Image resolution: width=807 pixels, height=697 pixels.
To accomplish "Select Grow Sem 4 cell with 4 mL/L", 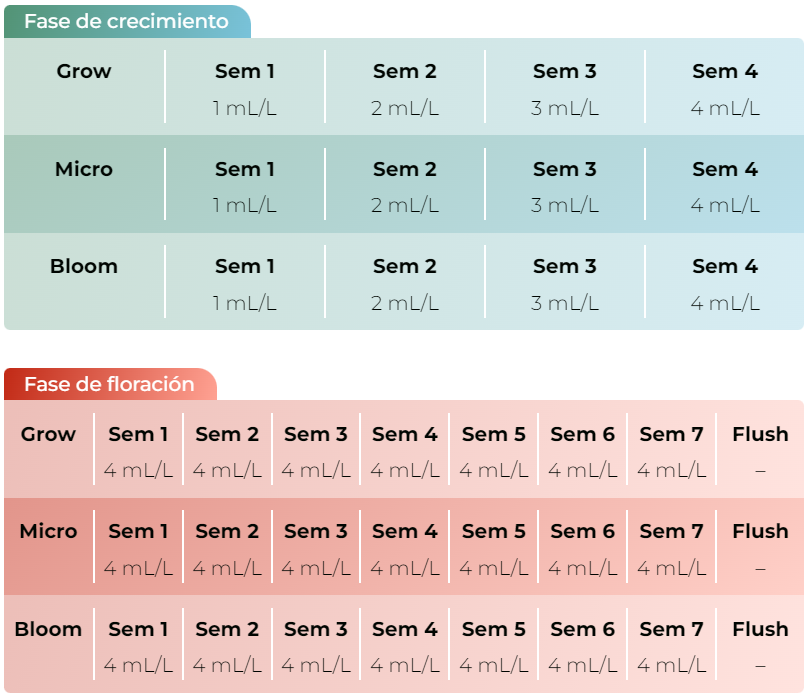I will coord(725,86).
